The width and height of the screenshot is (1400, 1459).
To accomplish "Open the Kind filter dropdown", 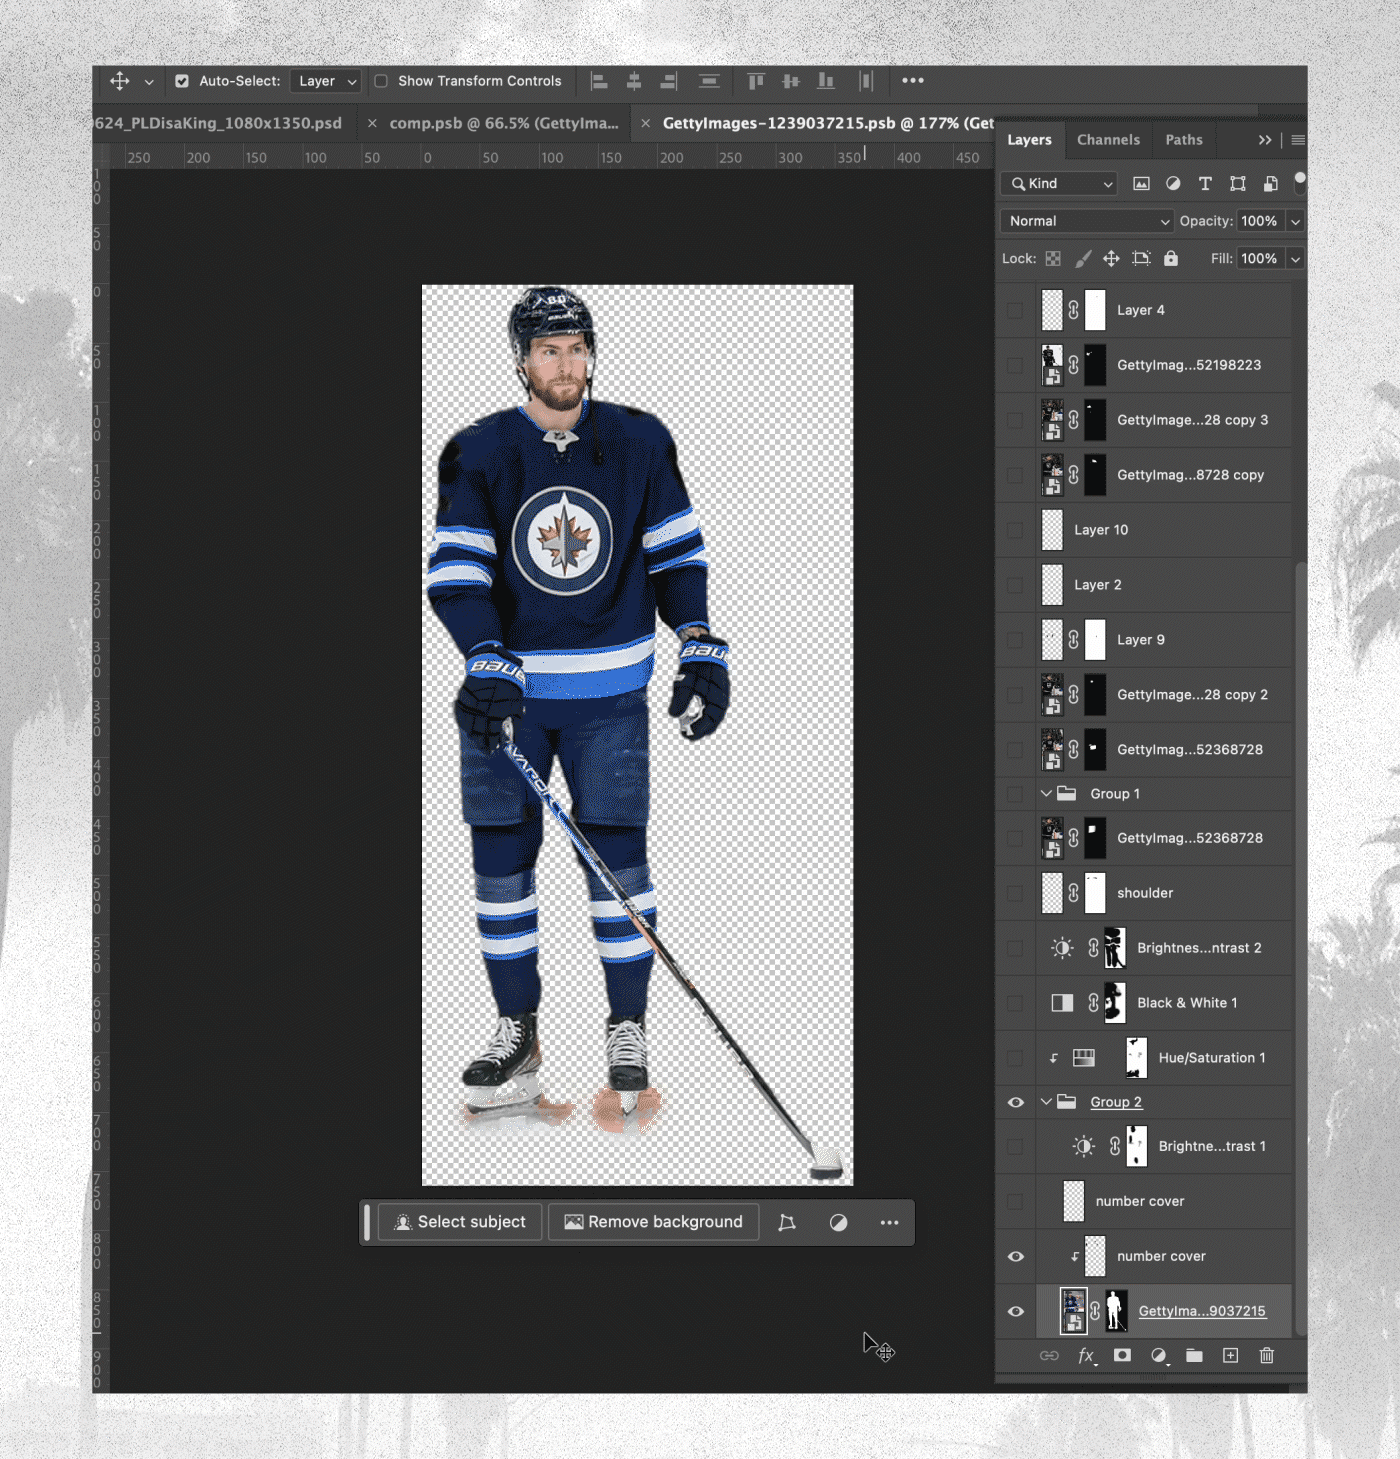I will (1059, 184).
